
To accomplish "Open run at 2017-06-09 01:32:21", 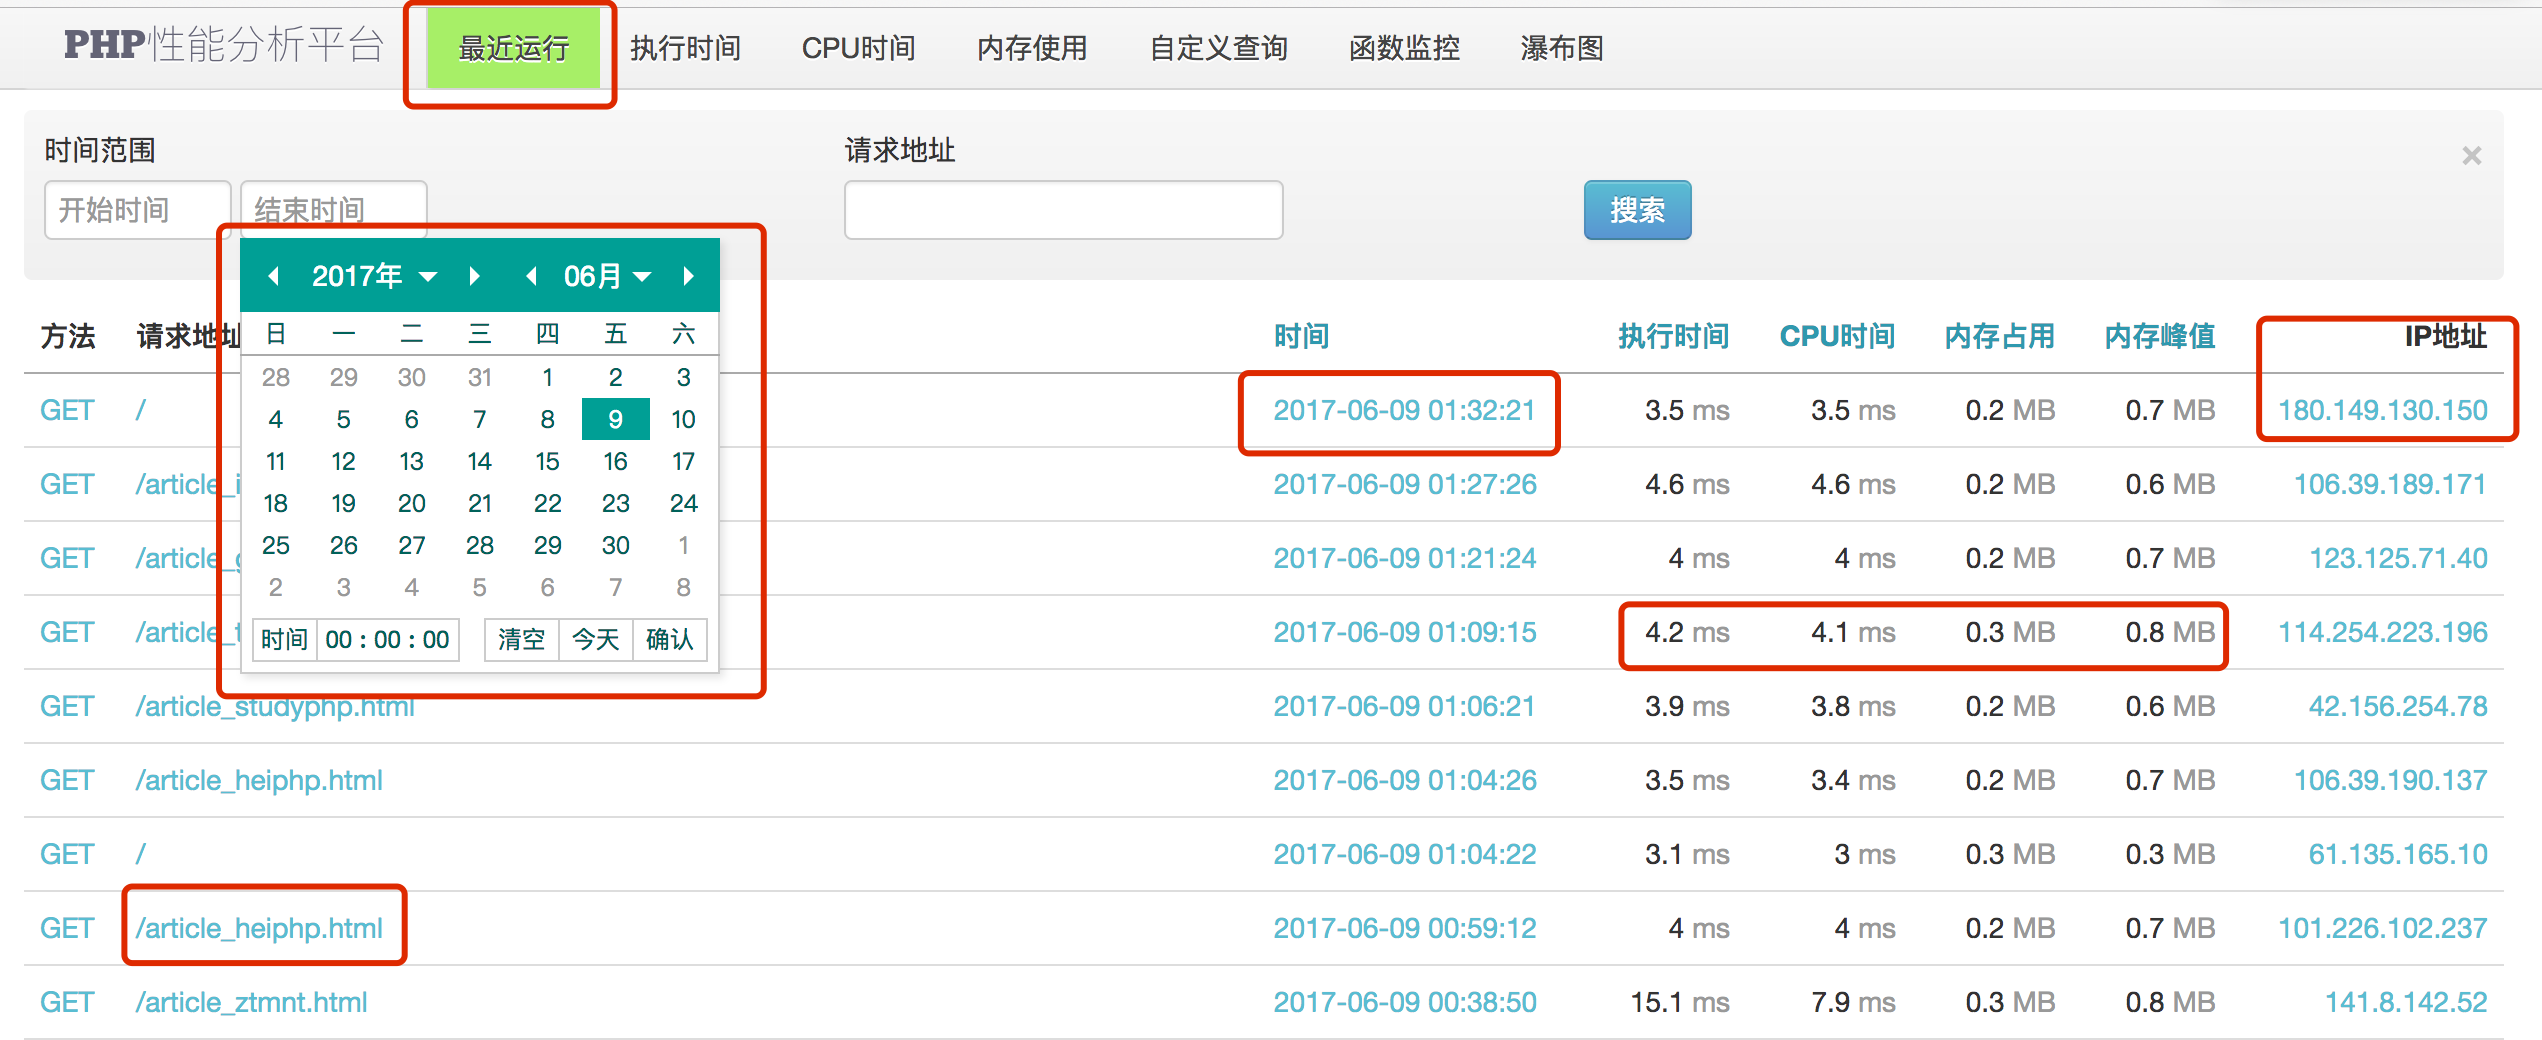I will [1404, 410].
